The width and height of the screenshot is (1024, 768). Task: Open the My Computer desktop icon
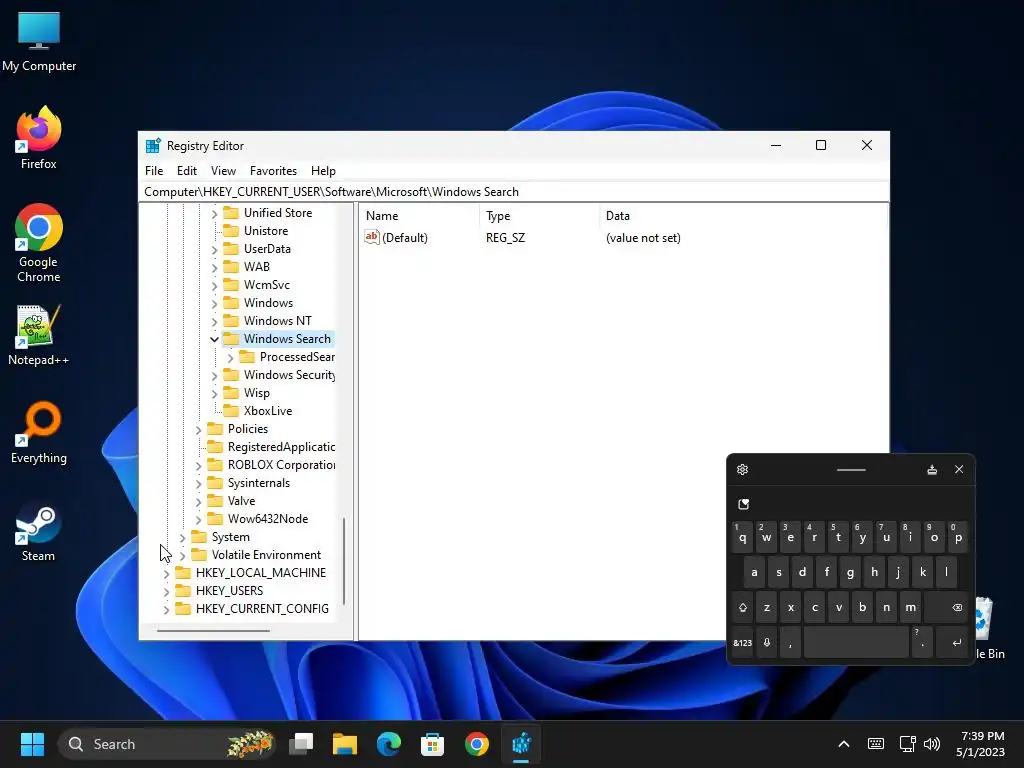coord(39,42)
